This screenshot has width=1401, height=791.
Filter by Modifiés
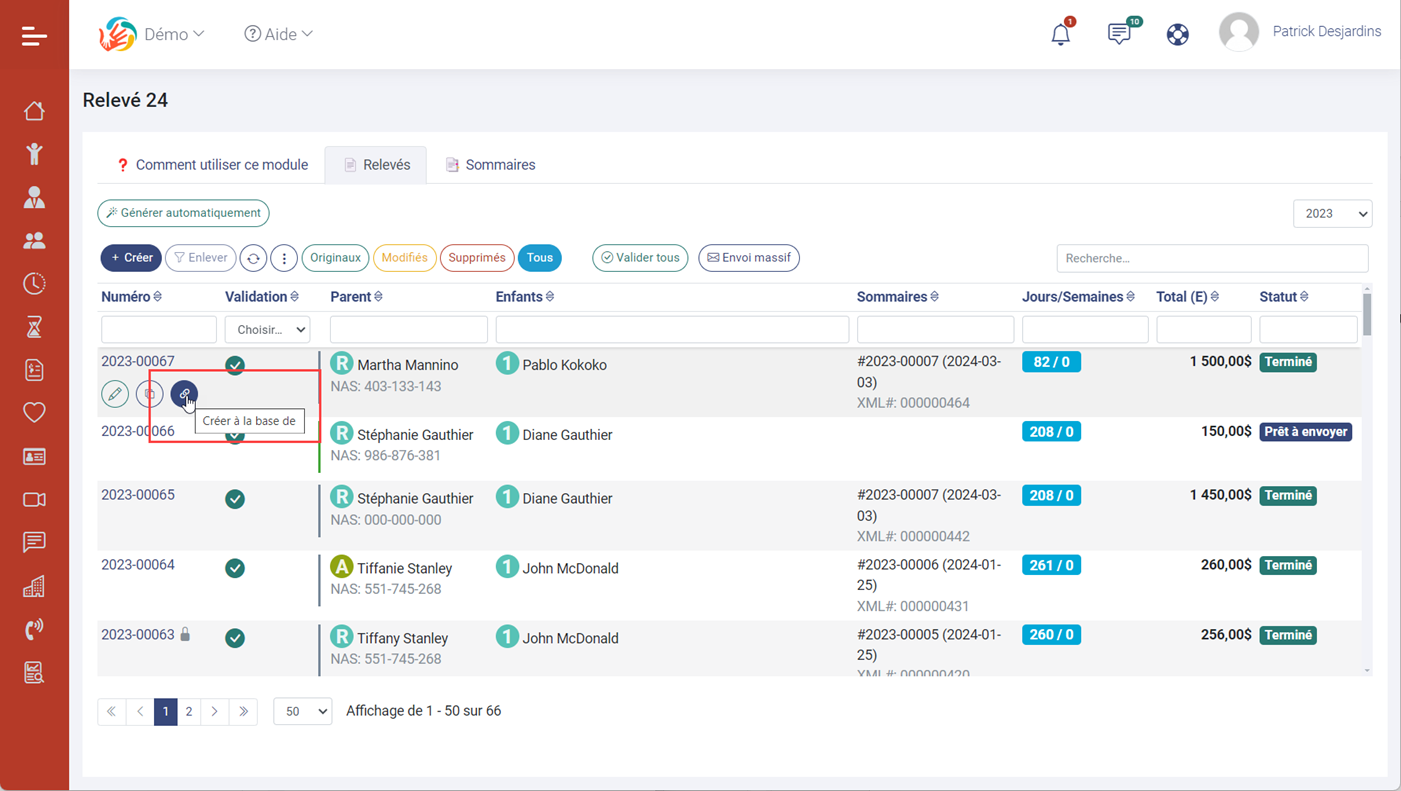404,258
